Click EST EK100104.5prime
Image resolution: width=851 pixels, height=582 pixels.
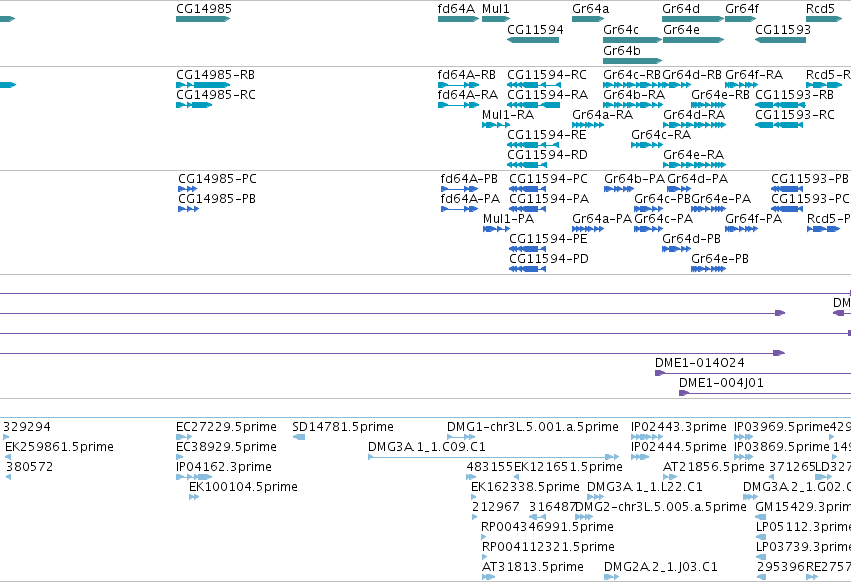point(194,497)
